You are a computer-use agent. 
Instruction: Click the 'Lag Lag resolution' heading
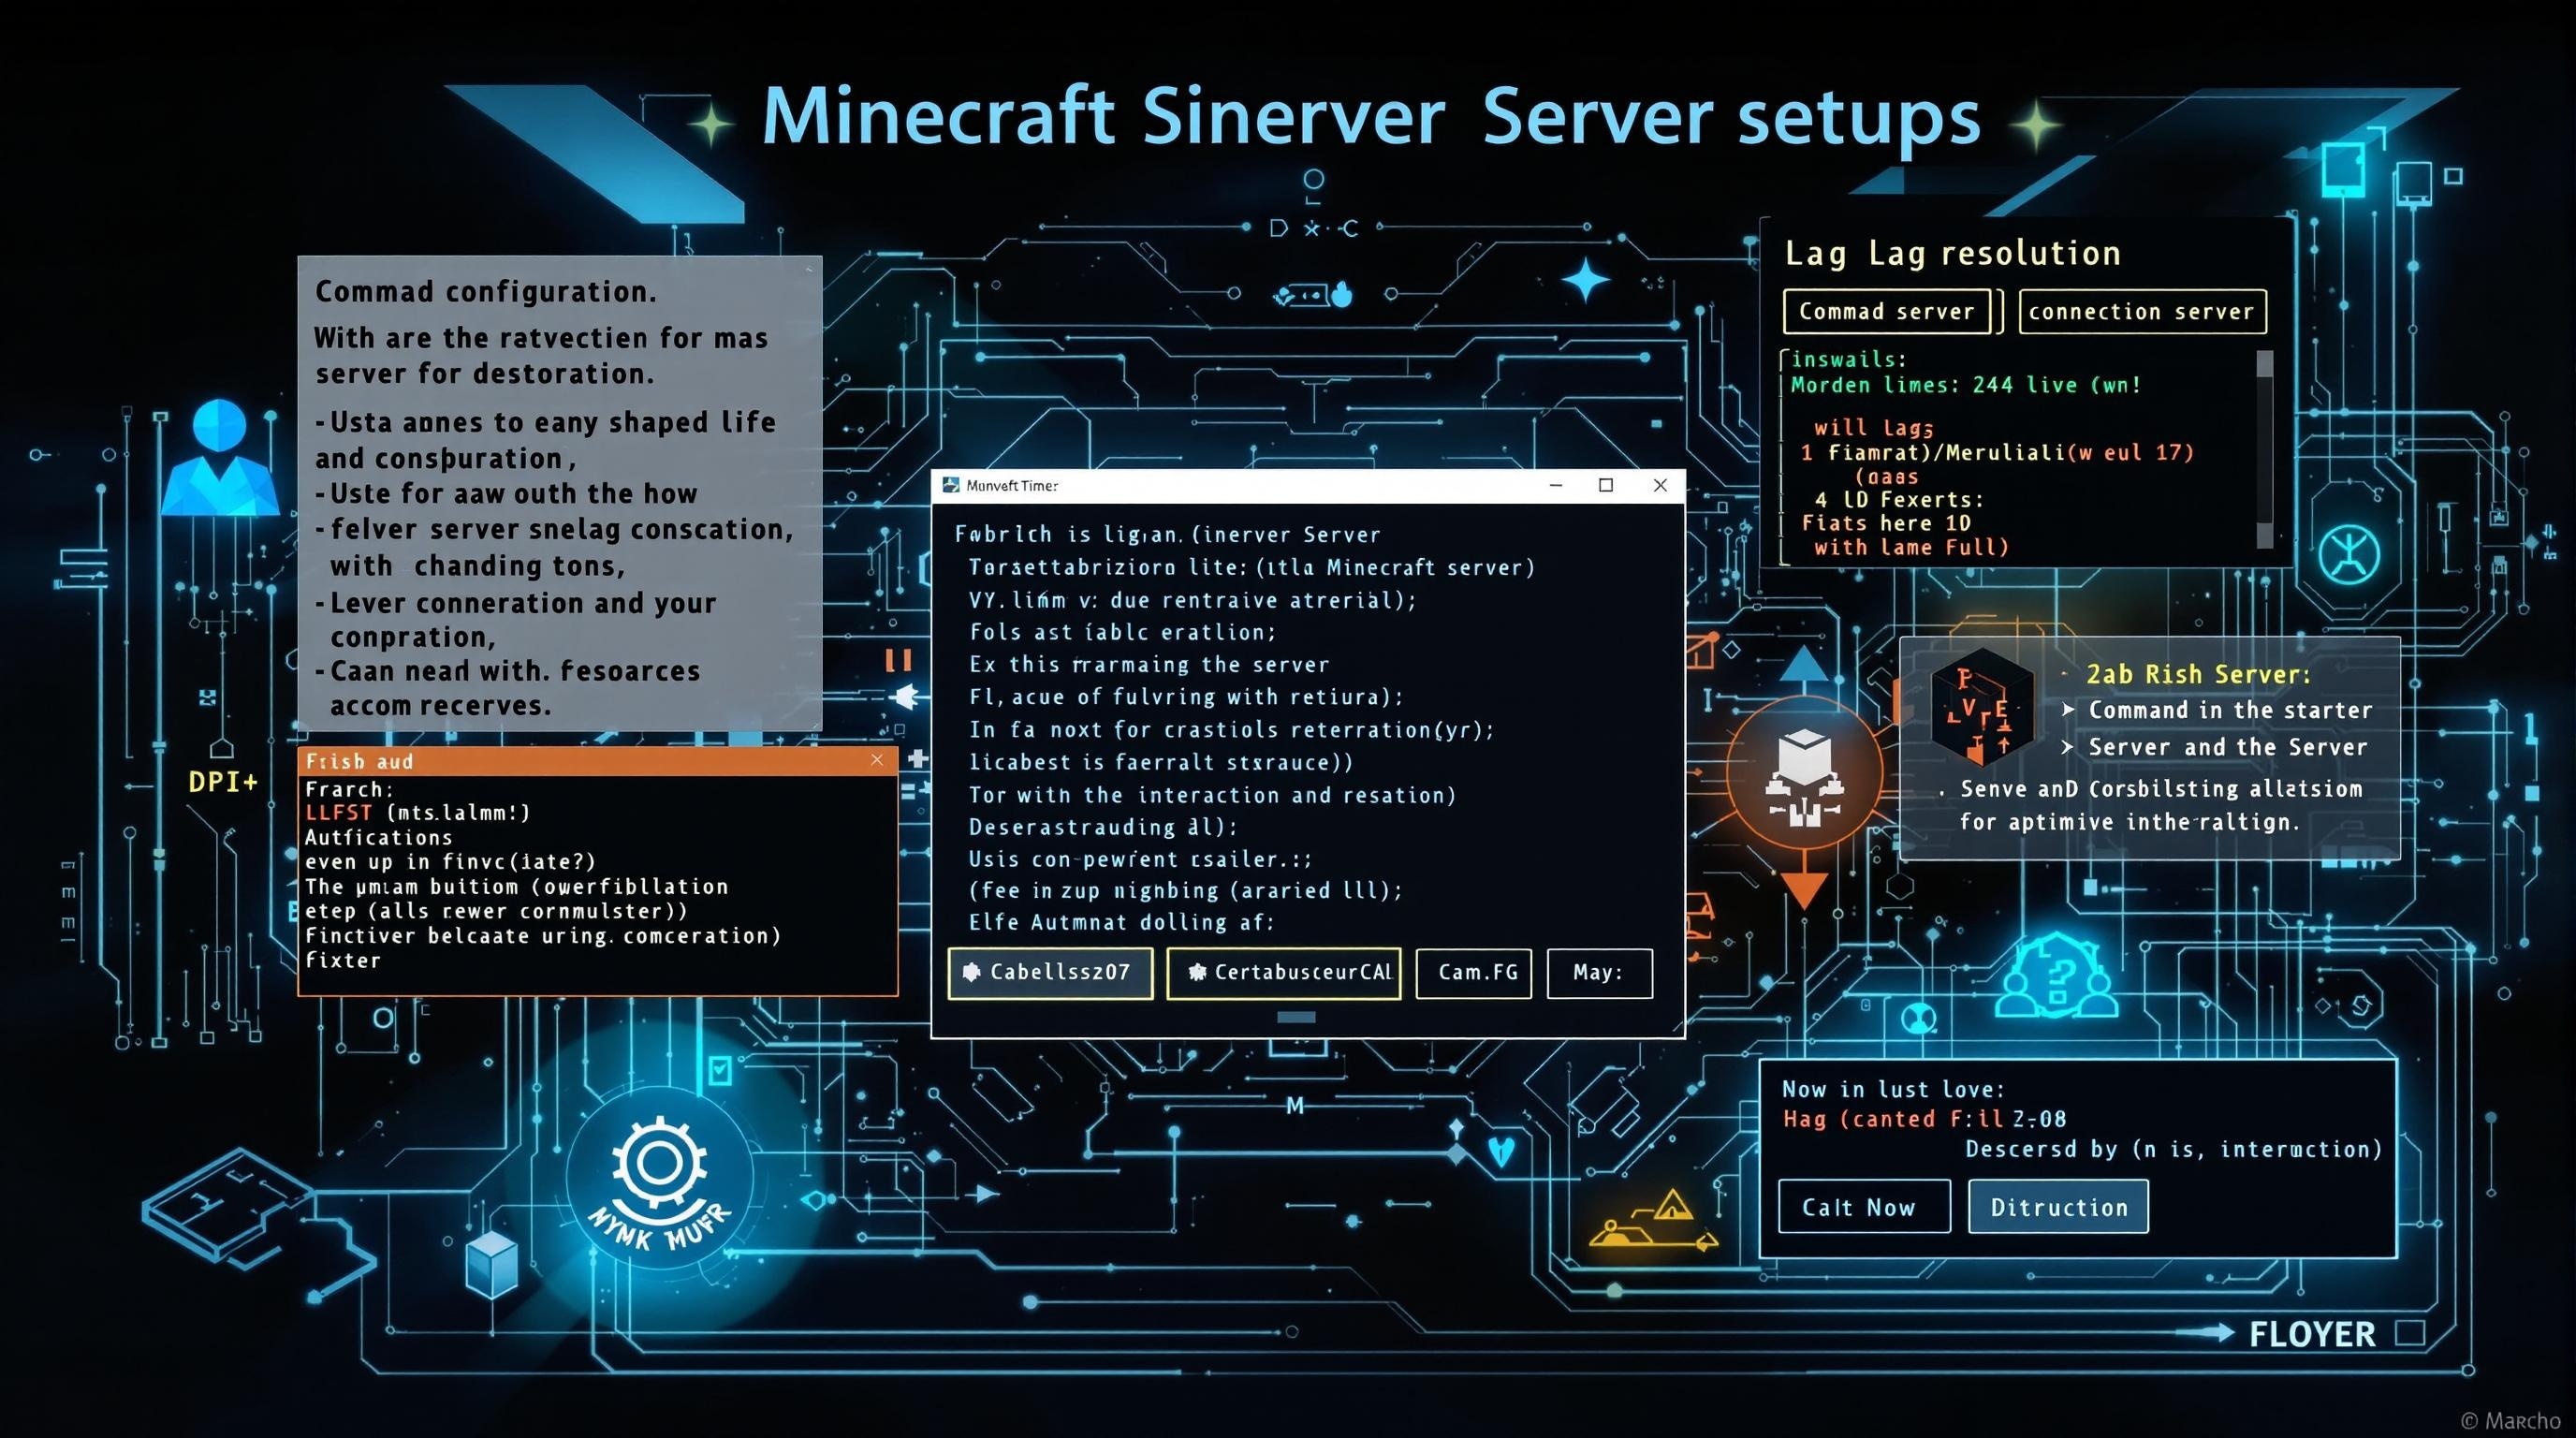tap(1953, 253)
